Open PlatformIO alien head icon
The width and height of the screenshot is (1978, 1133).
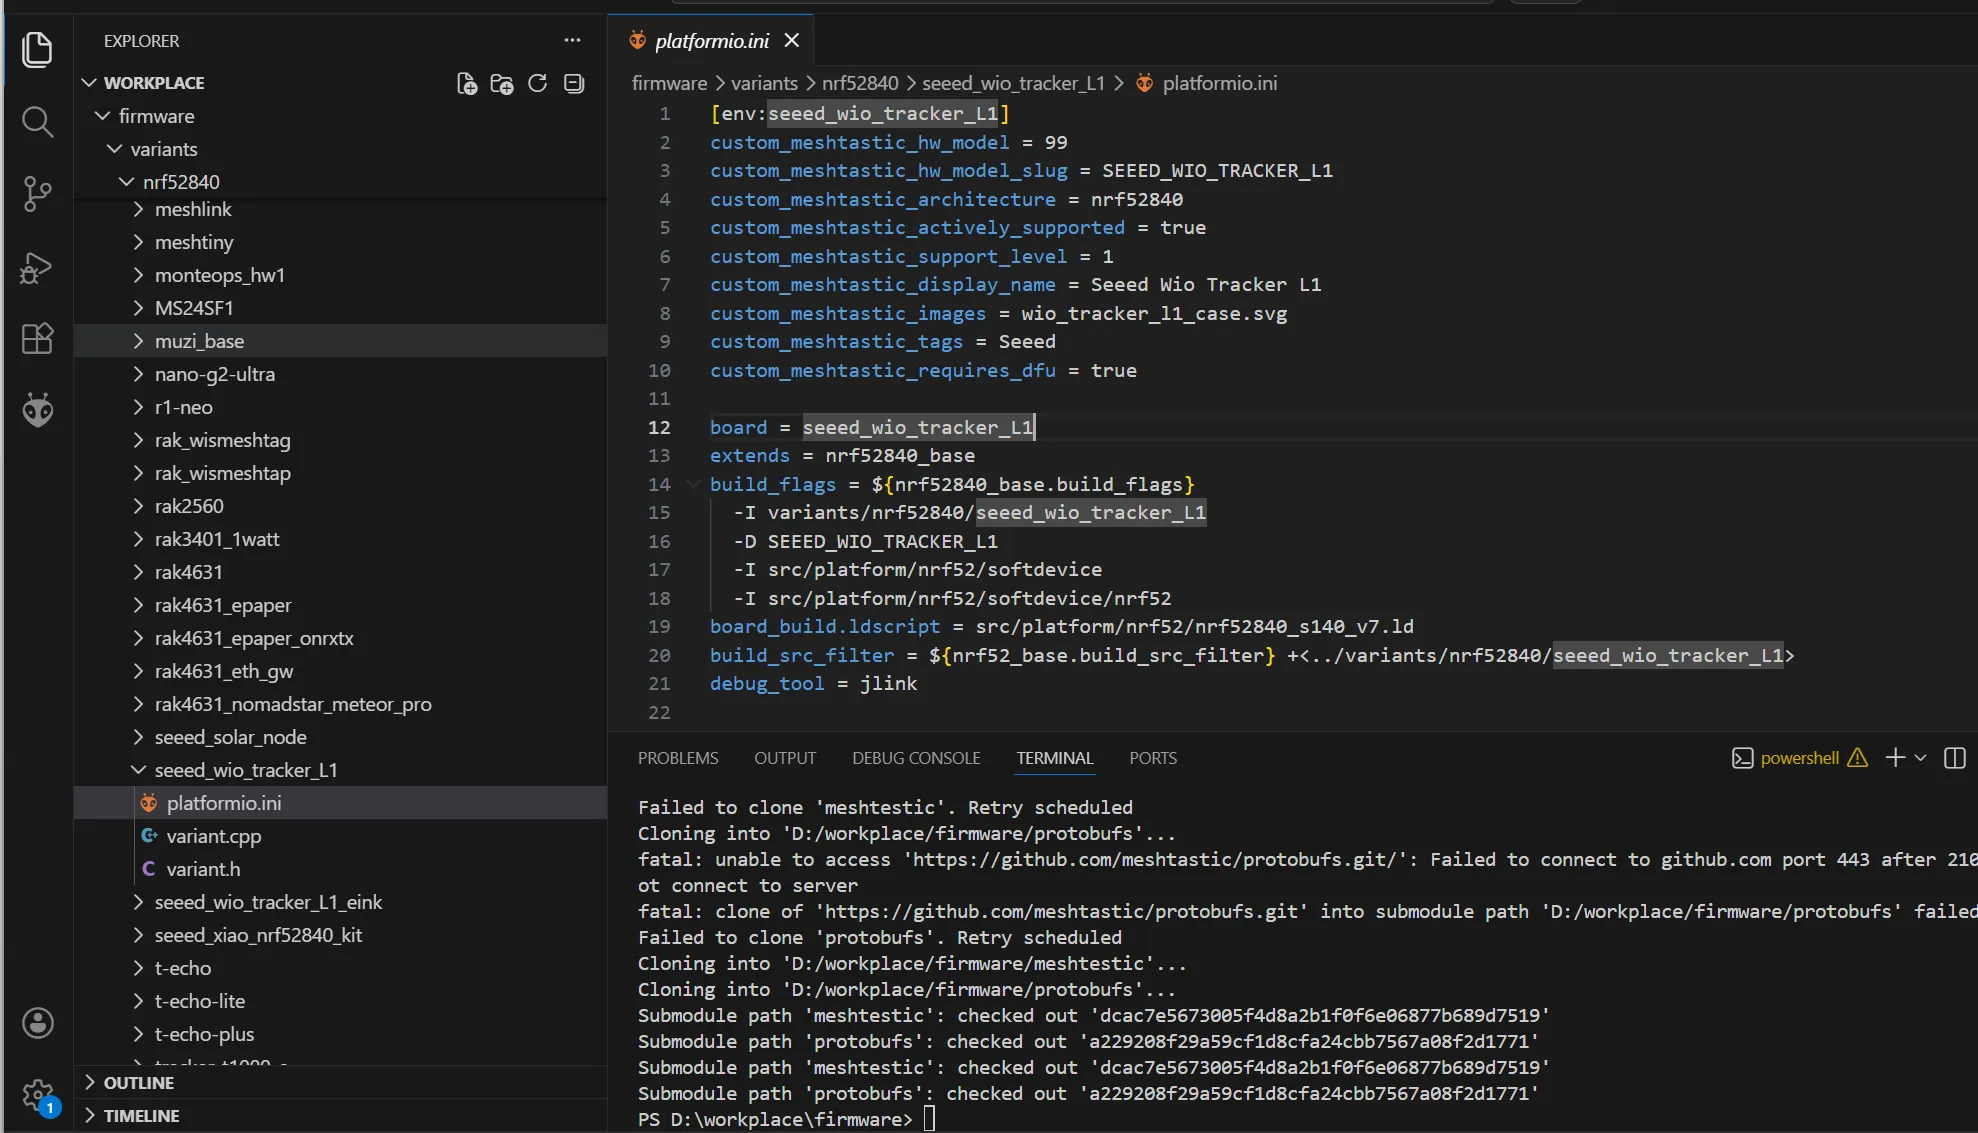37,409
